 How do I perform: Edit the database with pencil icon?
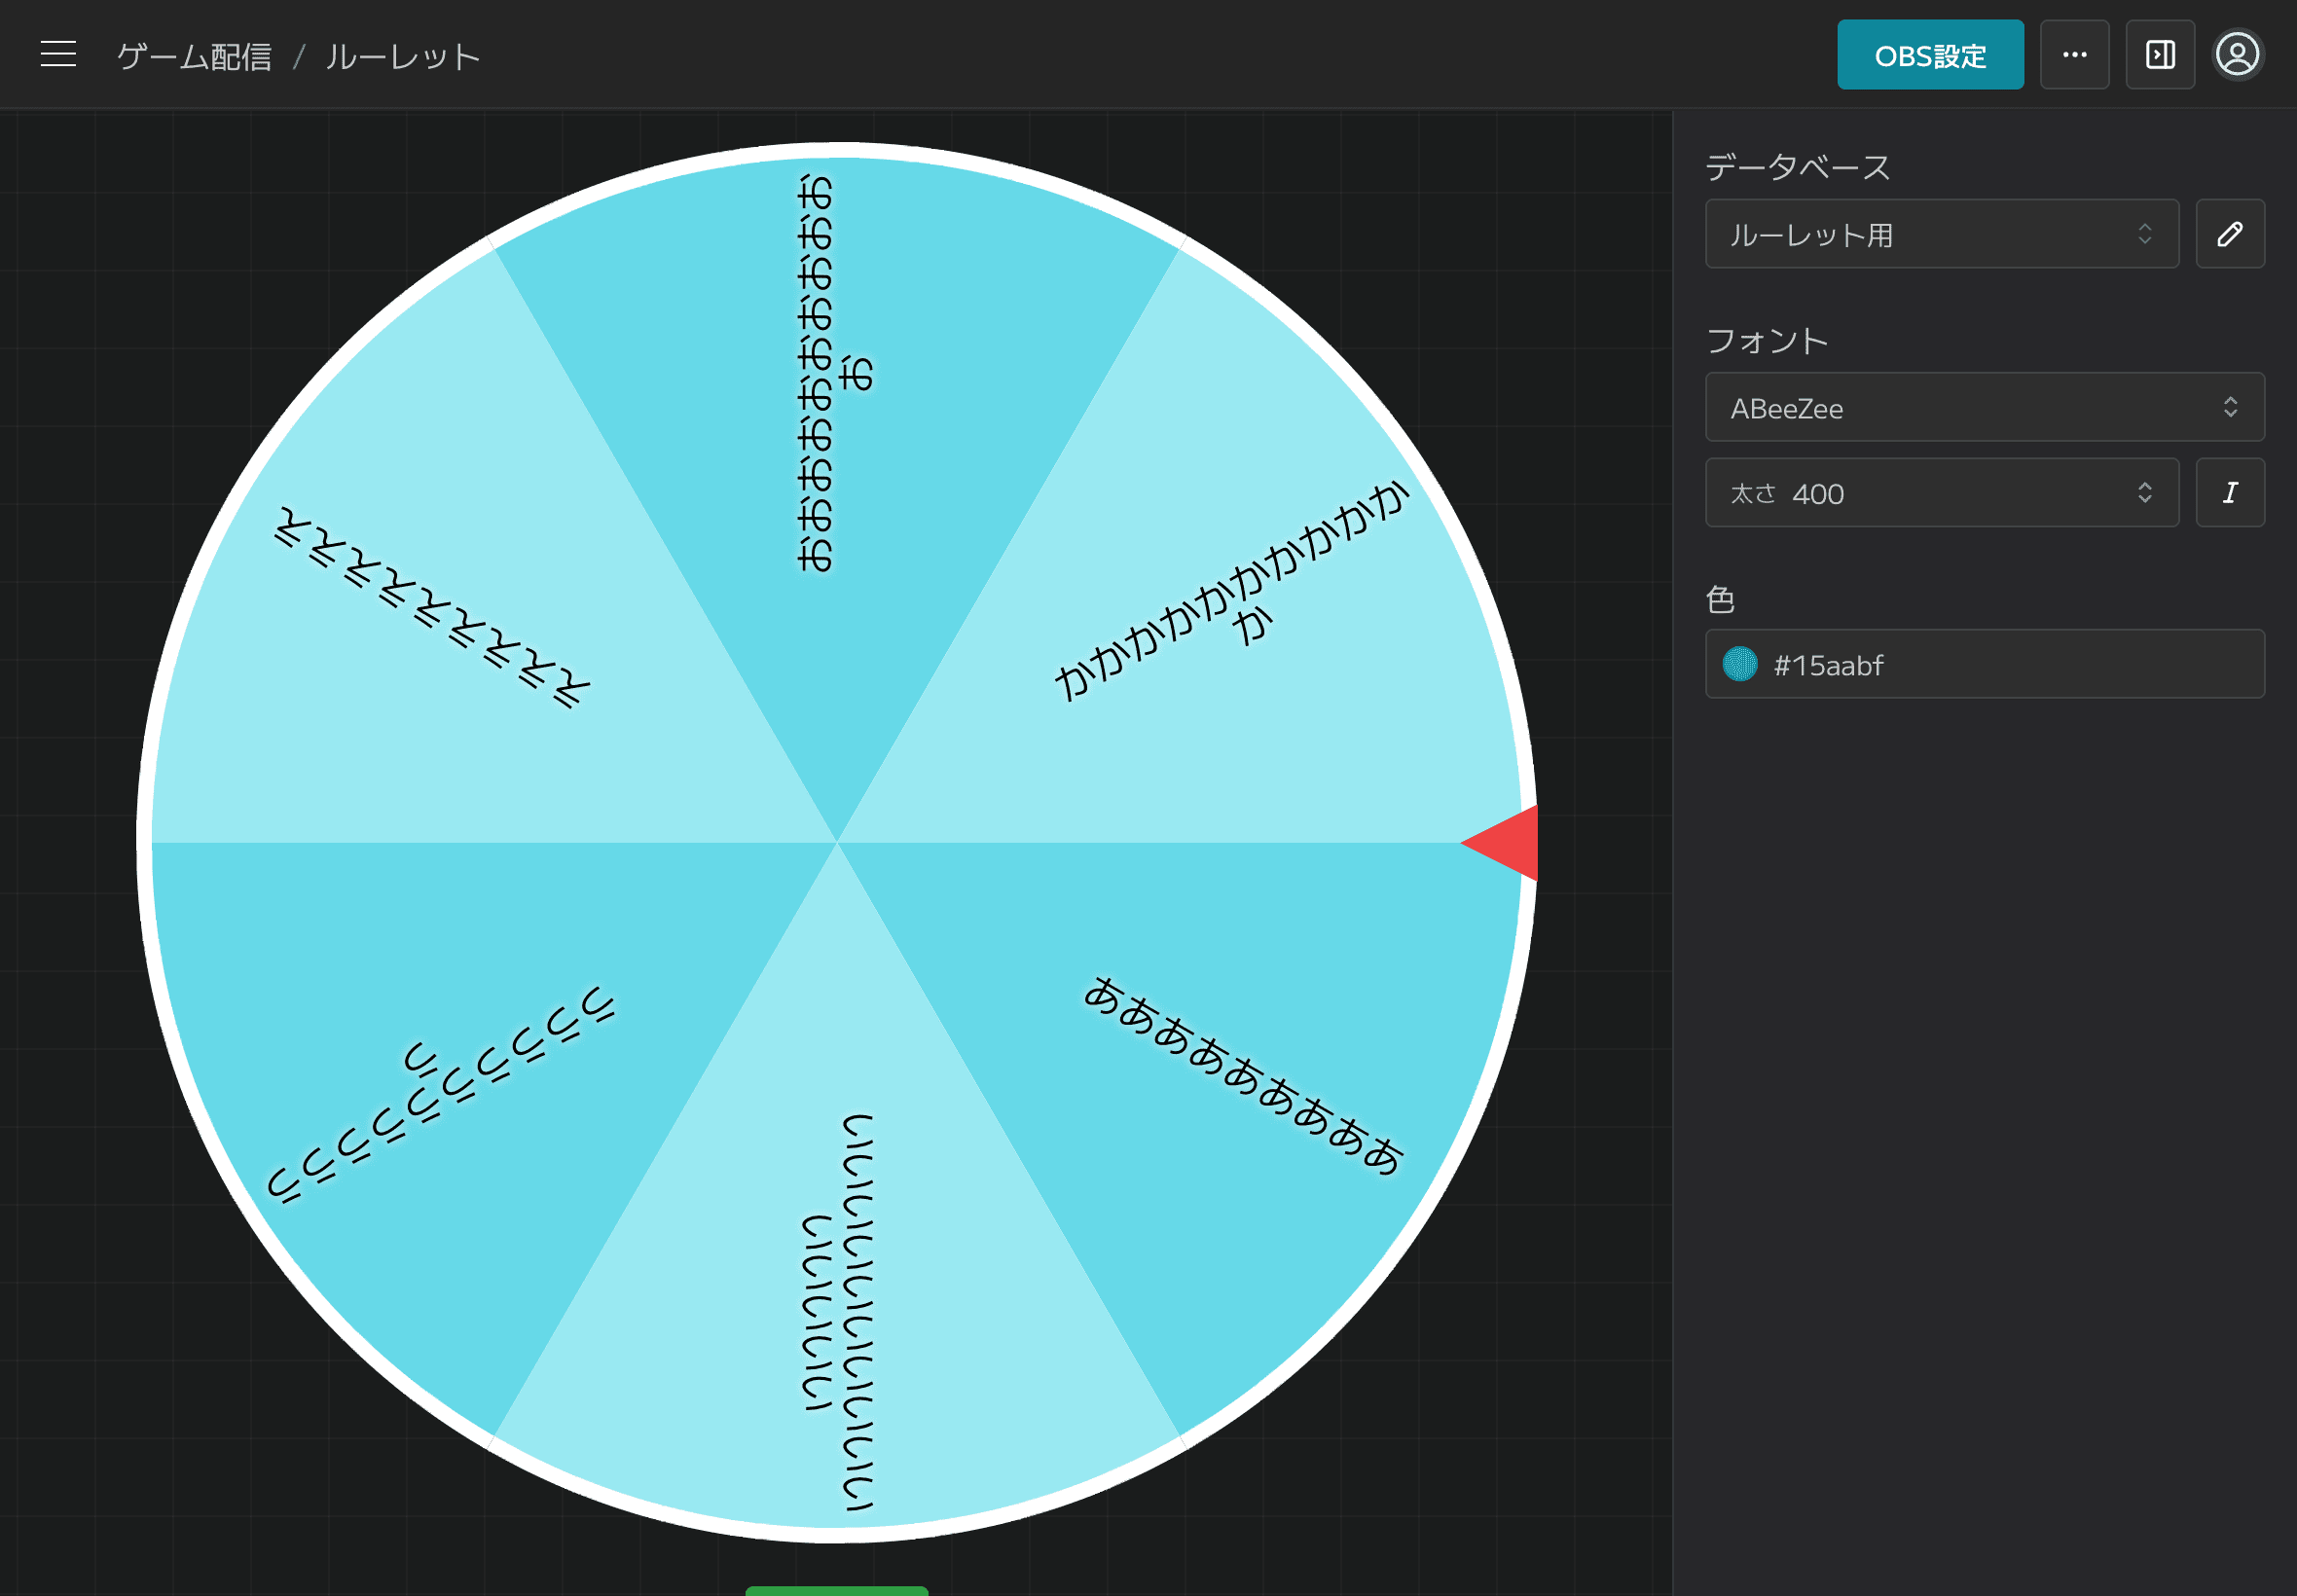(x=2229, y=234)
